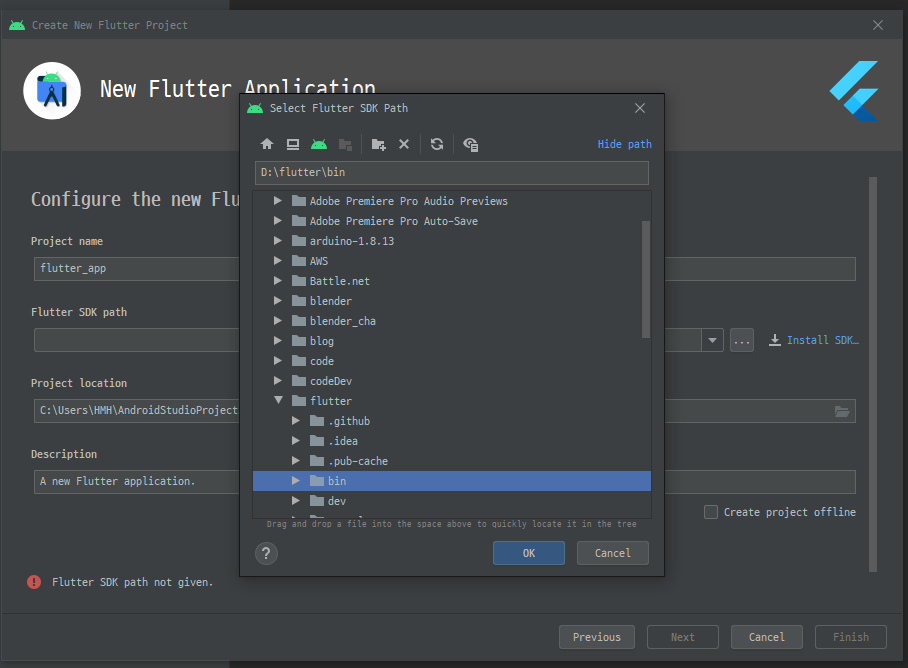Cancel the SDK path selection dialog

point(613,553)
